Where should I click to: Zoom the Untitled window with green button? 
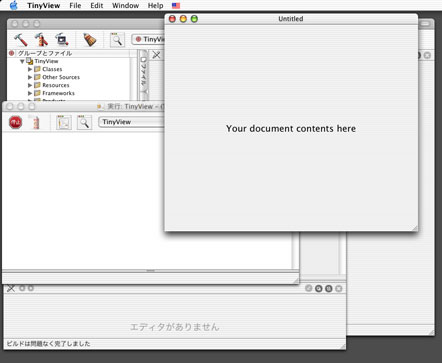194,19
